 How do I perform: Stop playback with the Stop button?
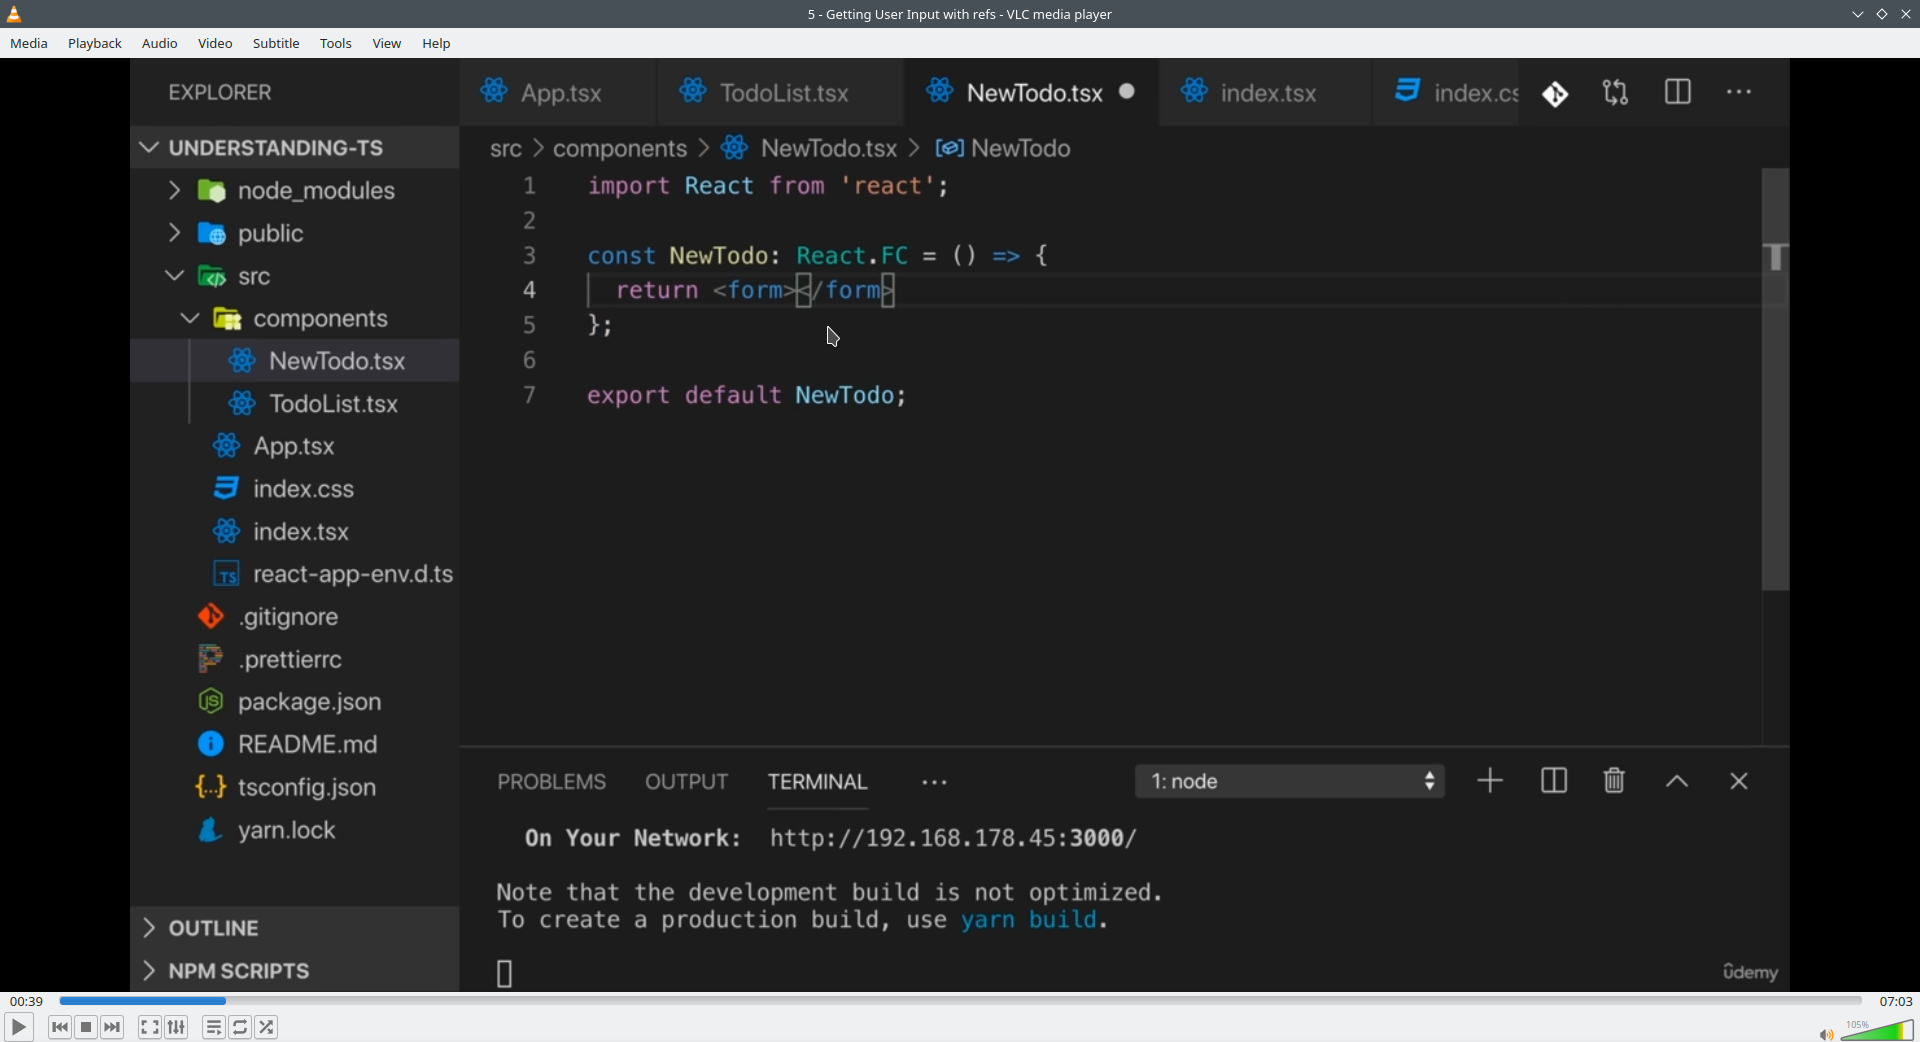pos(86,1027)
